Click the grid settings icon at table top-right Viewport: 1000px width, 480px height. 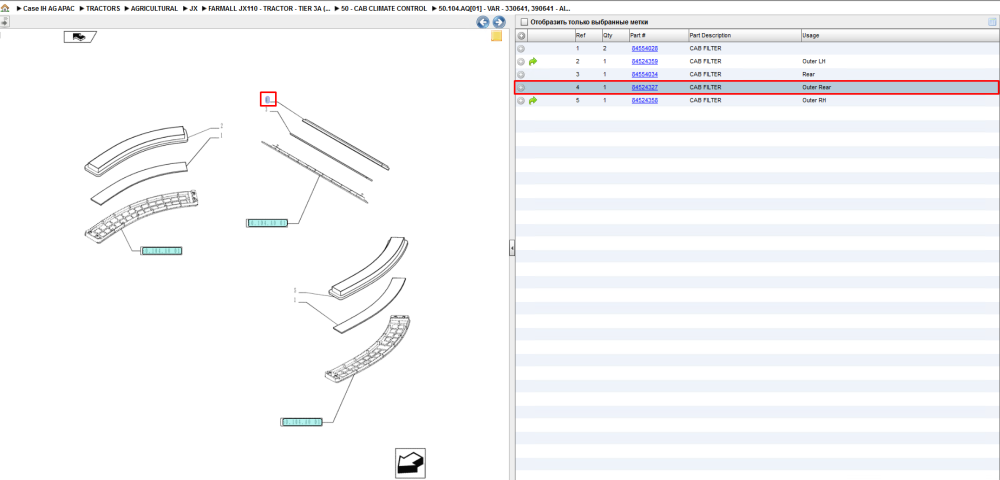tap(992, 22)
